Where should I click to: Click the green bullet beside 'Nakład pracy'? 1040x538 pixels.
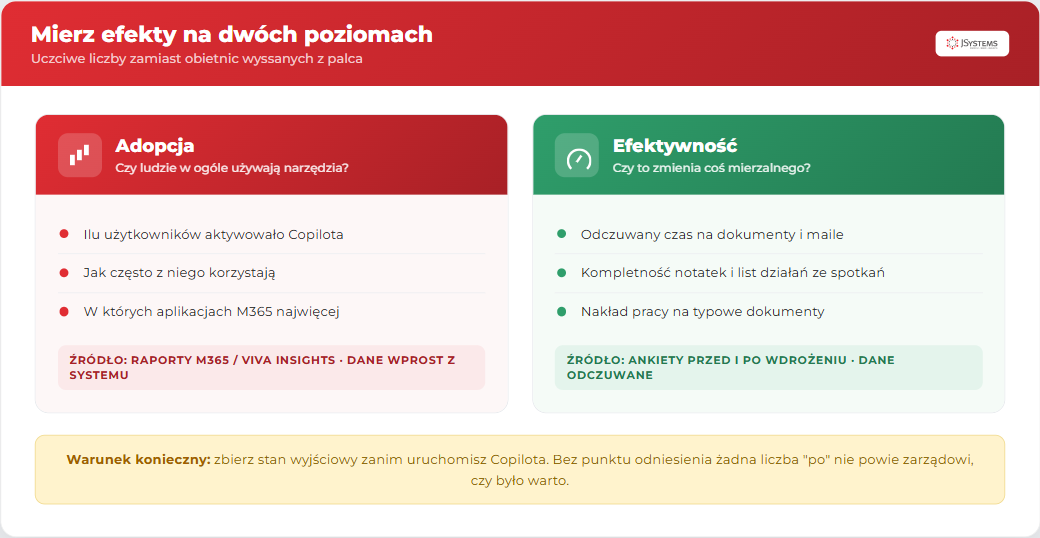point(562,311)
